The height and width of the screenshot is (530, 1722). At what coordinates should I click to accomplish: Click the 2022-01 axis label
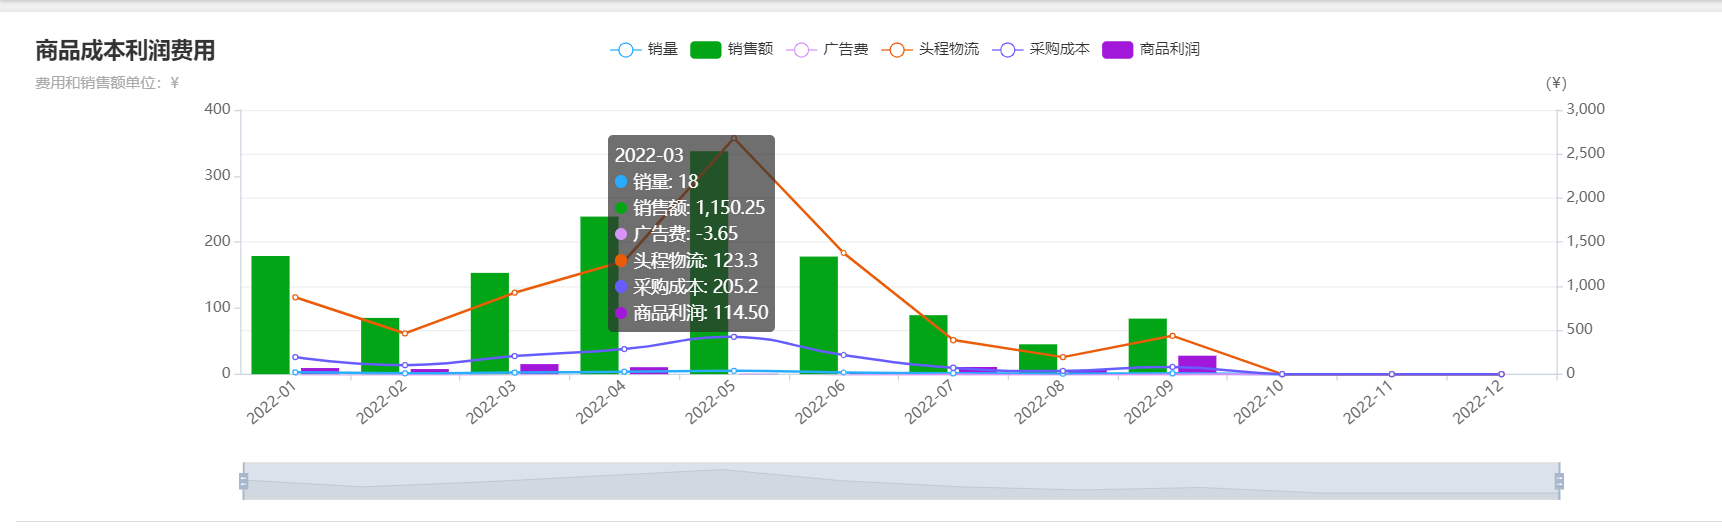[x=272, y=403]
